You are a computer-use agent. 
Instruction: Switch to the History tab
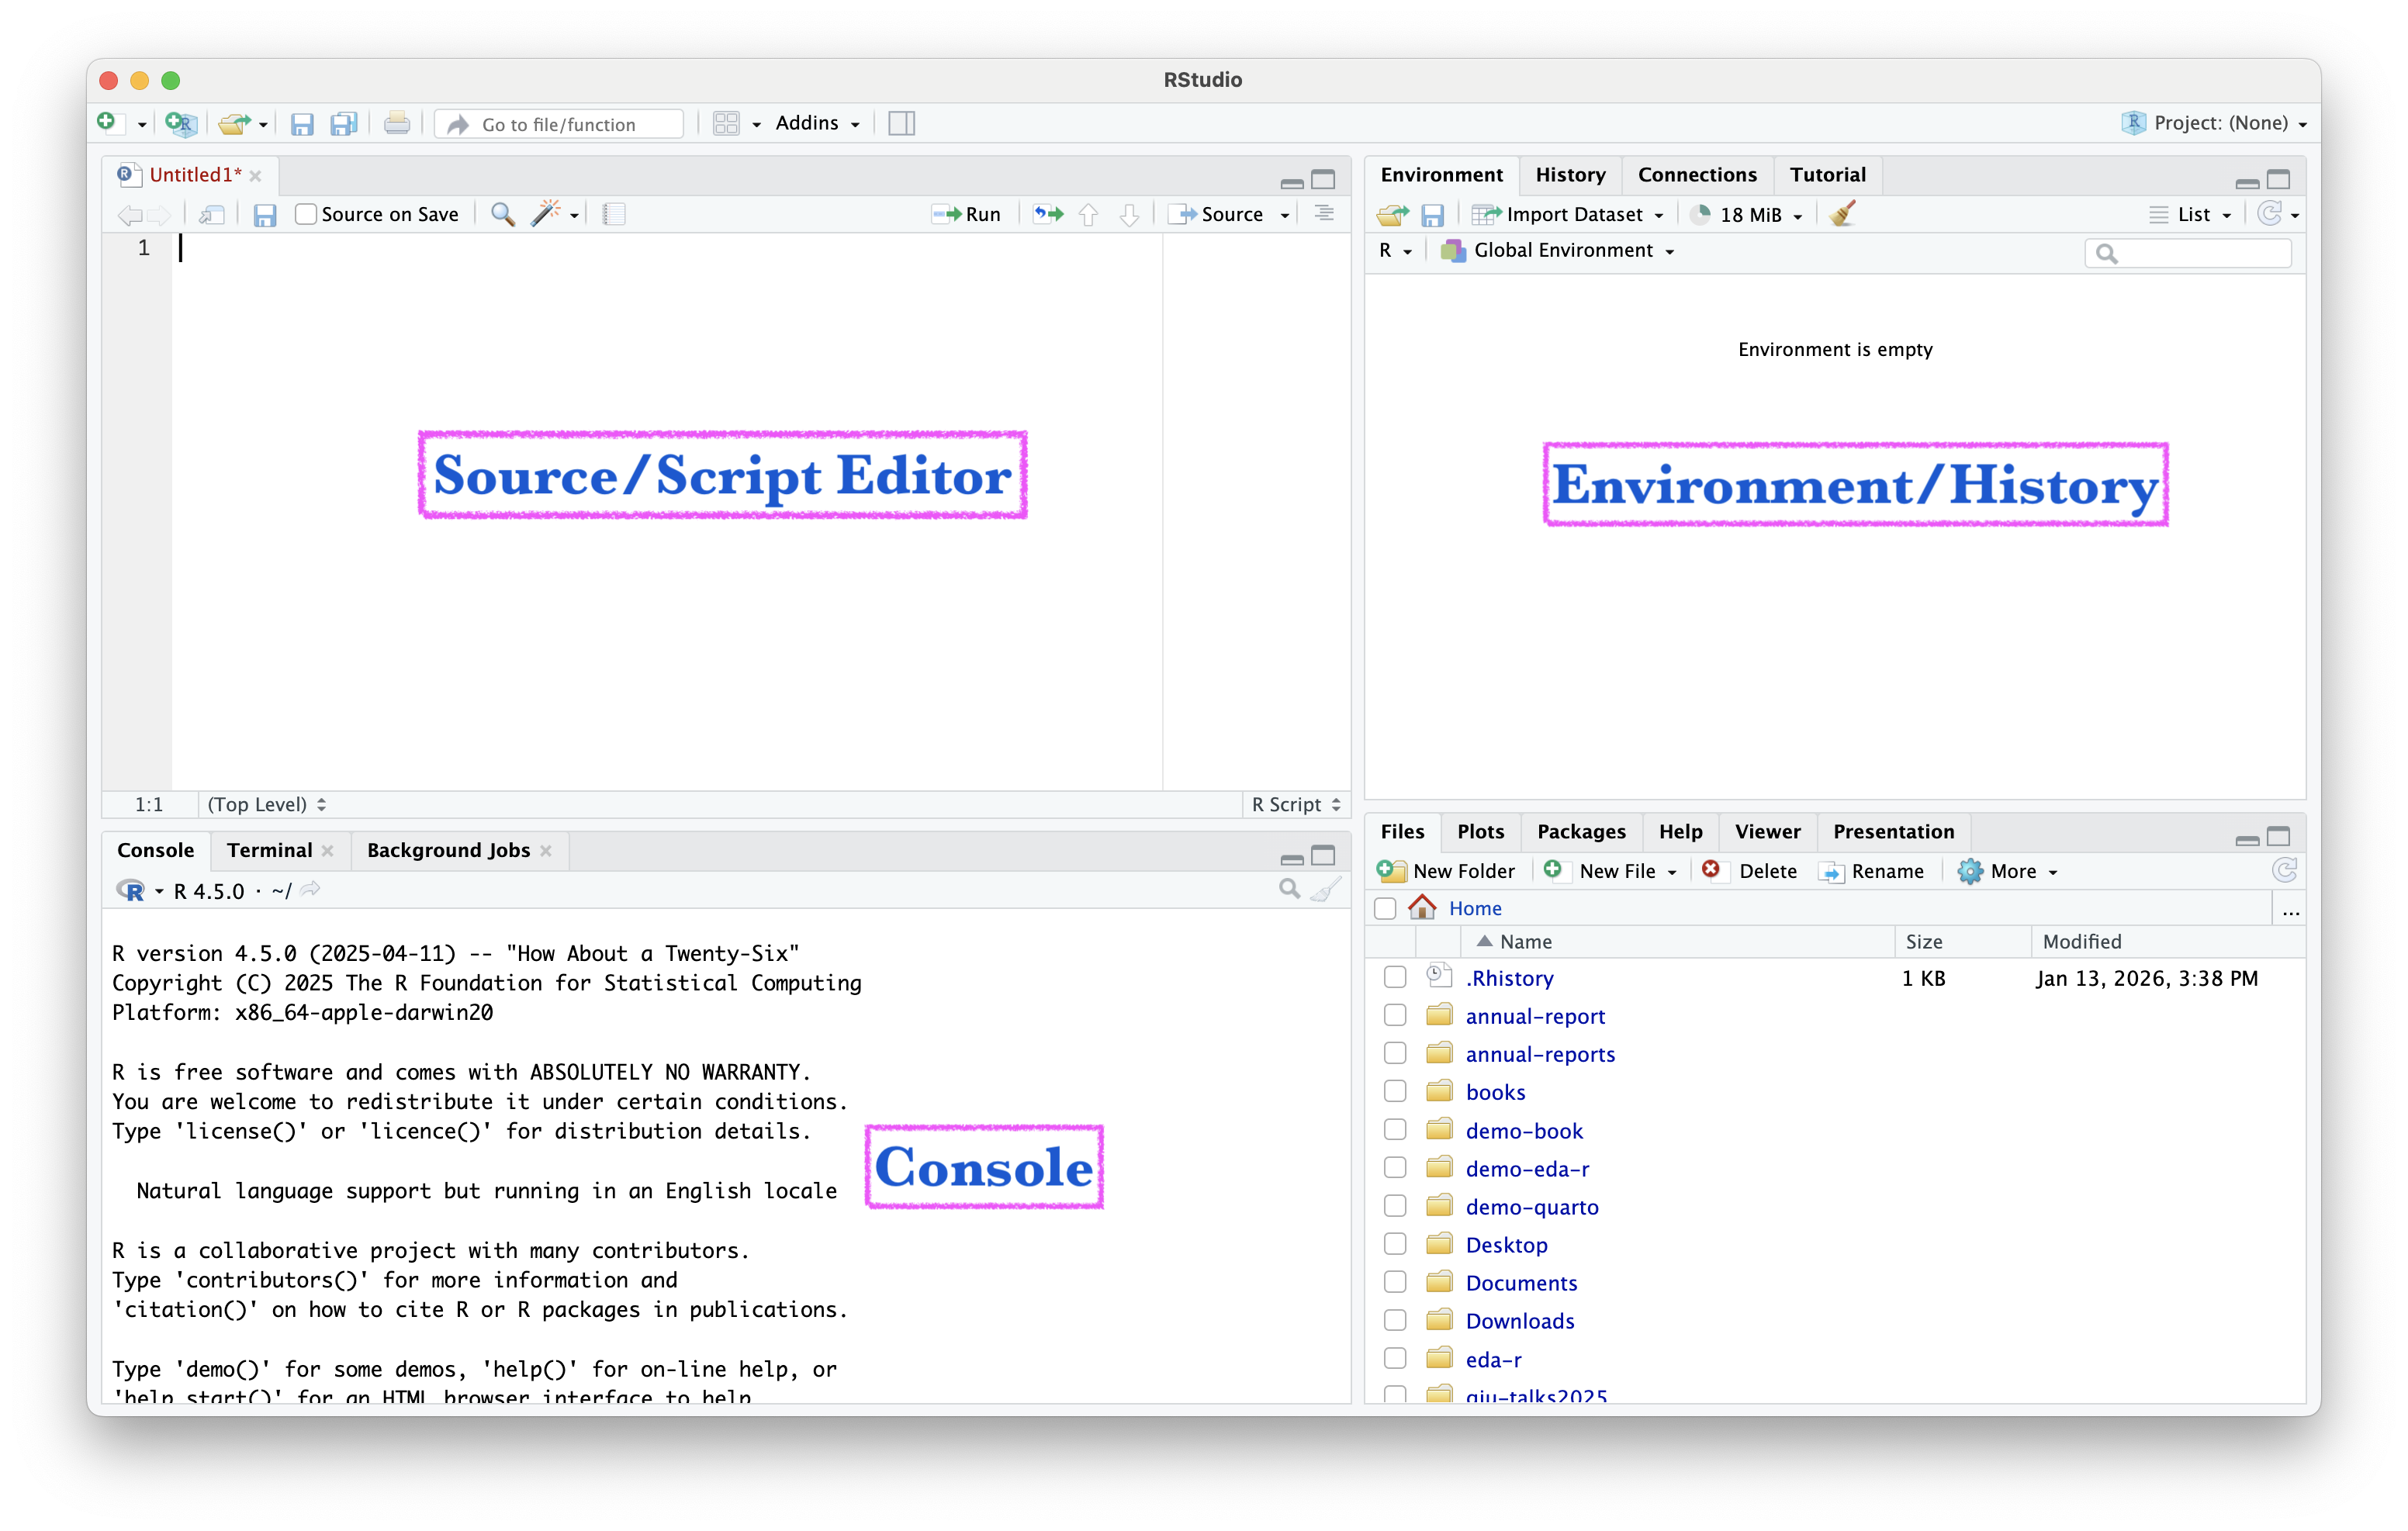(x=1570, y=175)
